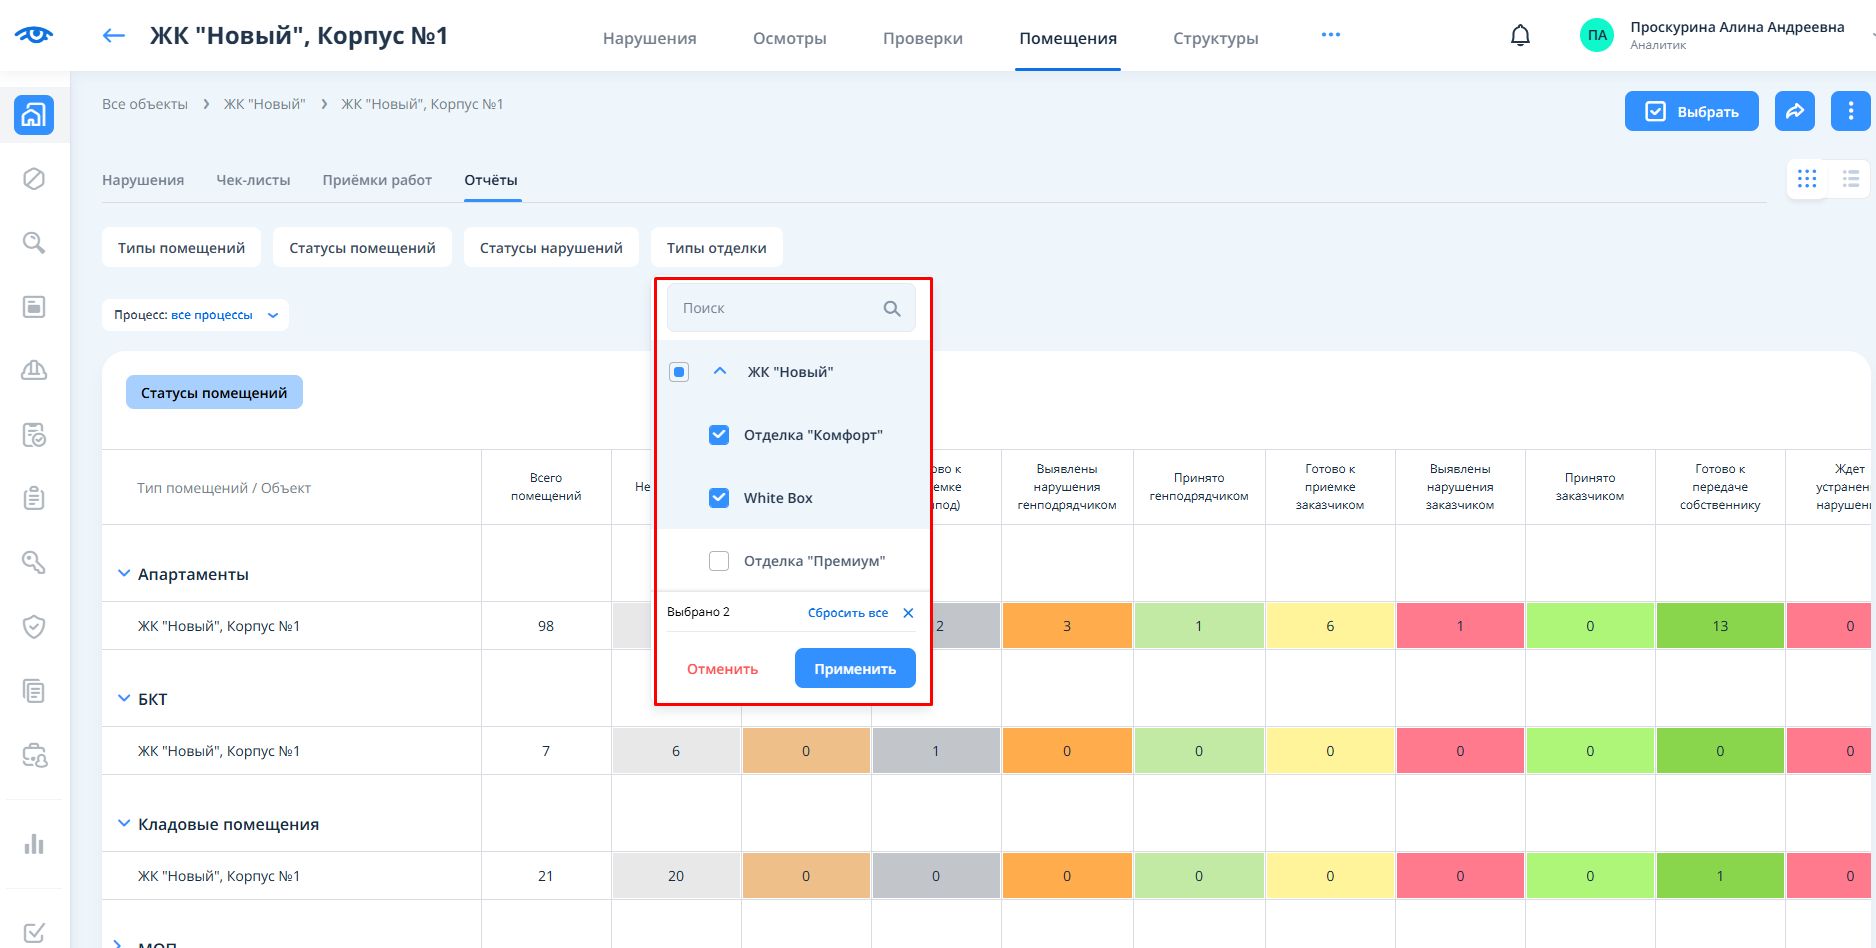Open the Проверки top navigation tab
Screen dimensions: 1876x948
[x=922, y=38]
